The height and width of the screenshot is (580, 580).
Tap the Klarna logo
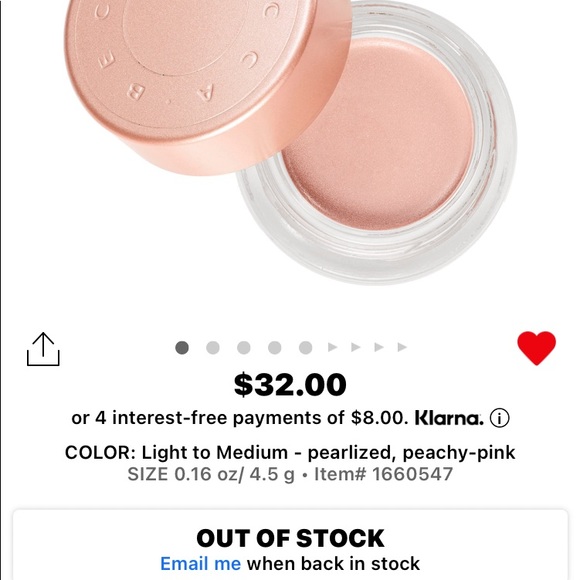(x=449, y=418)
